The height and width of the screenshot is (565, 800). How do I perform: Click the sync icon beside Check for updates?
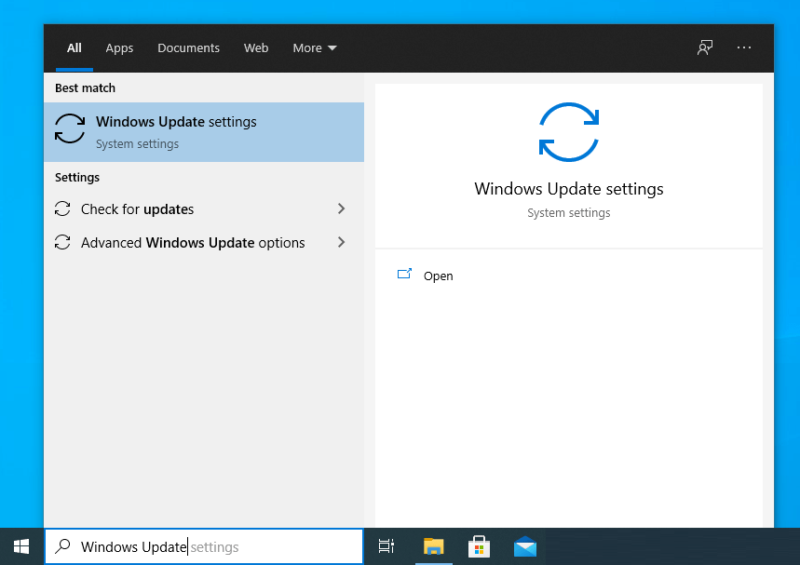(62, 209)
